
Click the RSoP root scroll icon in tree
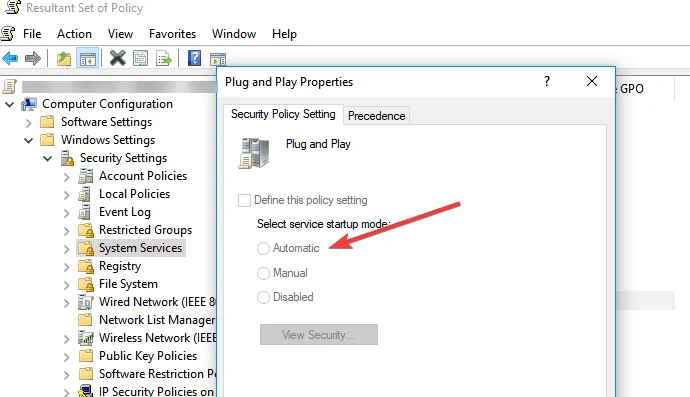(10, 86)
